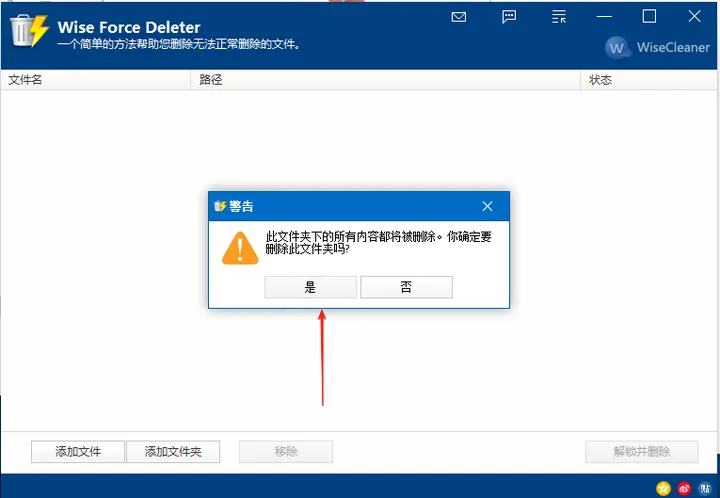Open the feedback chat bubble icon
The height and width of the screenshot is (498, 720).
point(509,17)
